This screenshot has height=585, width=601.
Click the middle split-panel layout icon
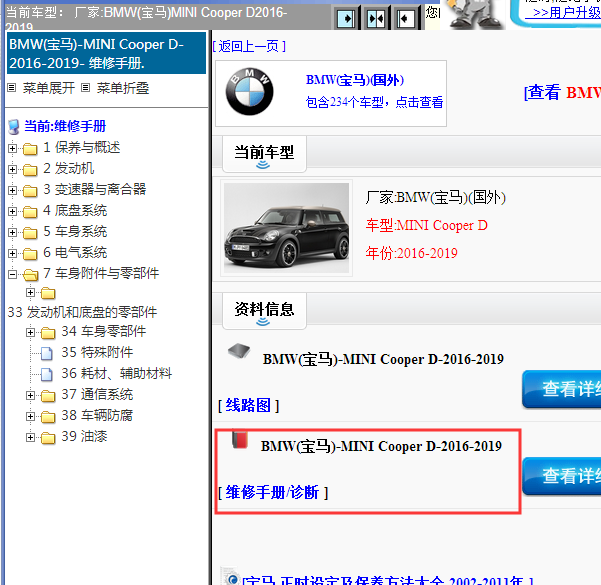pyautogui.click(x=376, y=18)
